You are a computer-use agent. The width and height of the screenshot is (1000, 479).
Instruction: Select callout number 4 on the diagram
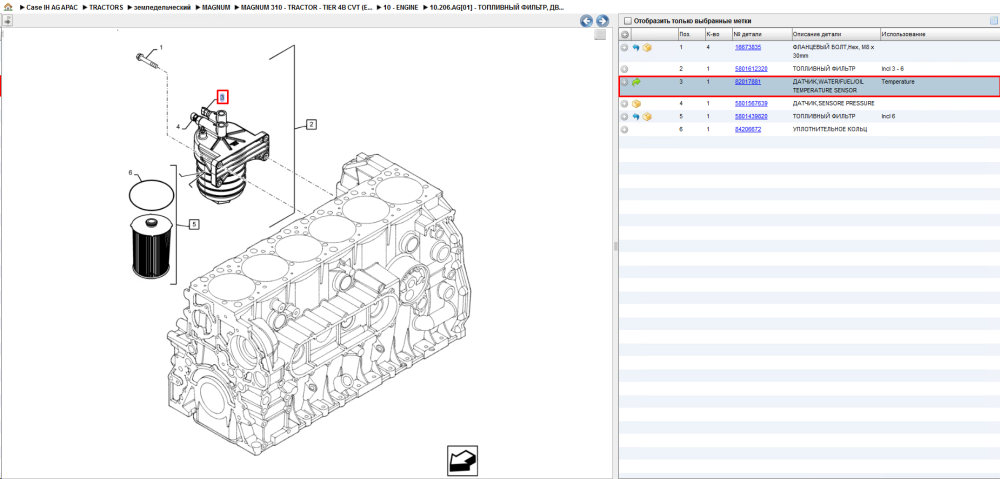pos(179,127)
